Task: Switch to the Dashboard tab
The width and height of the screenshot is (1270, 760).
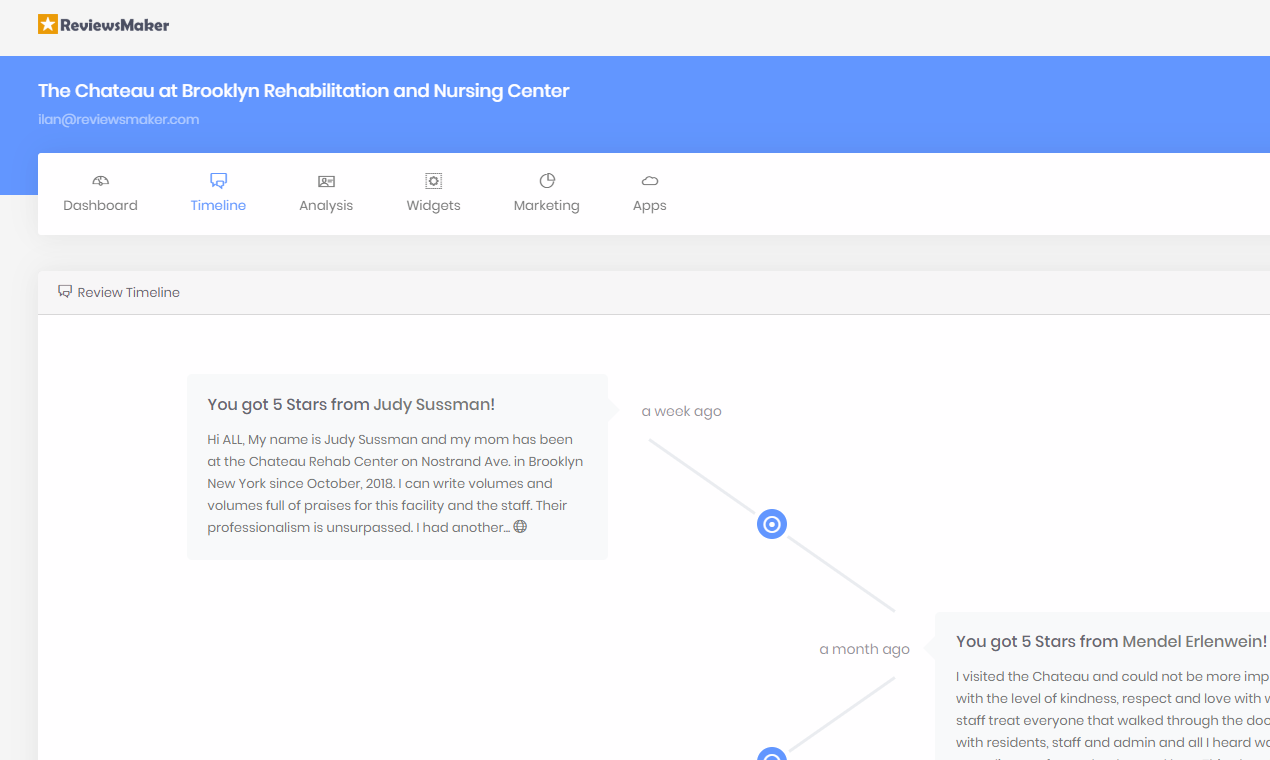Action: (x=100, y=194)
